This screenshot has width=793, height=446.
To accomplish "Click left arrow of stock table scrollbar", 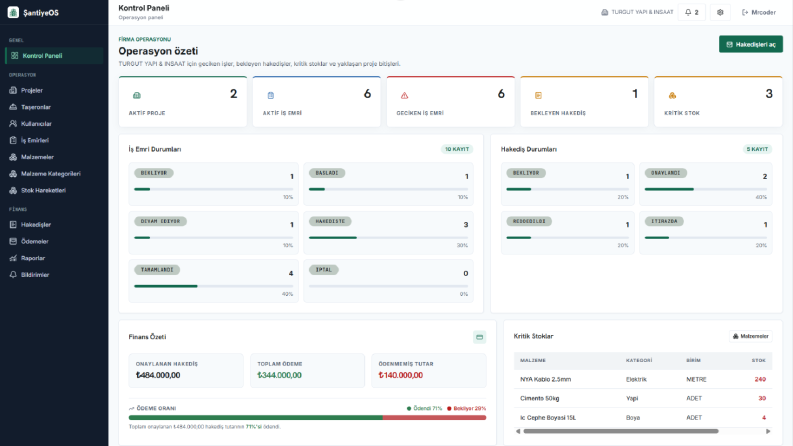I will [518, 431].
